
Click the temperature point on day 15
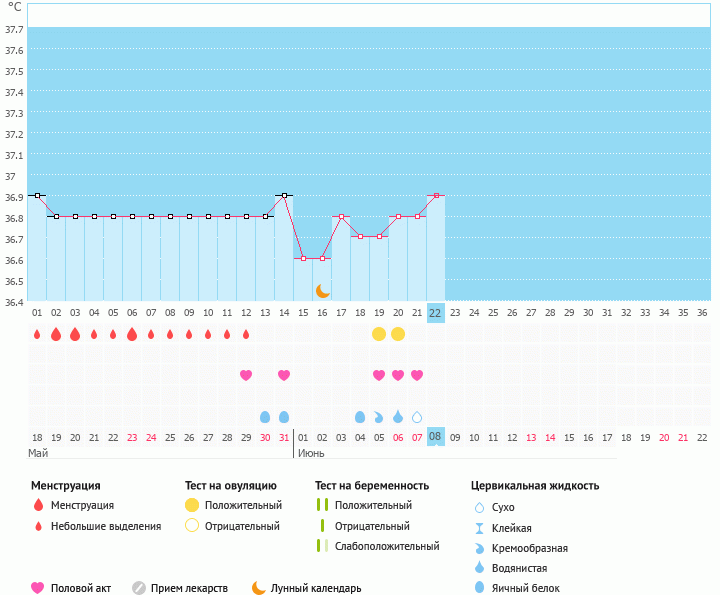[x=303, y=258]
